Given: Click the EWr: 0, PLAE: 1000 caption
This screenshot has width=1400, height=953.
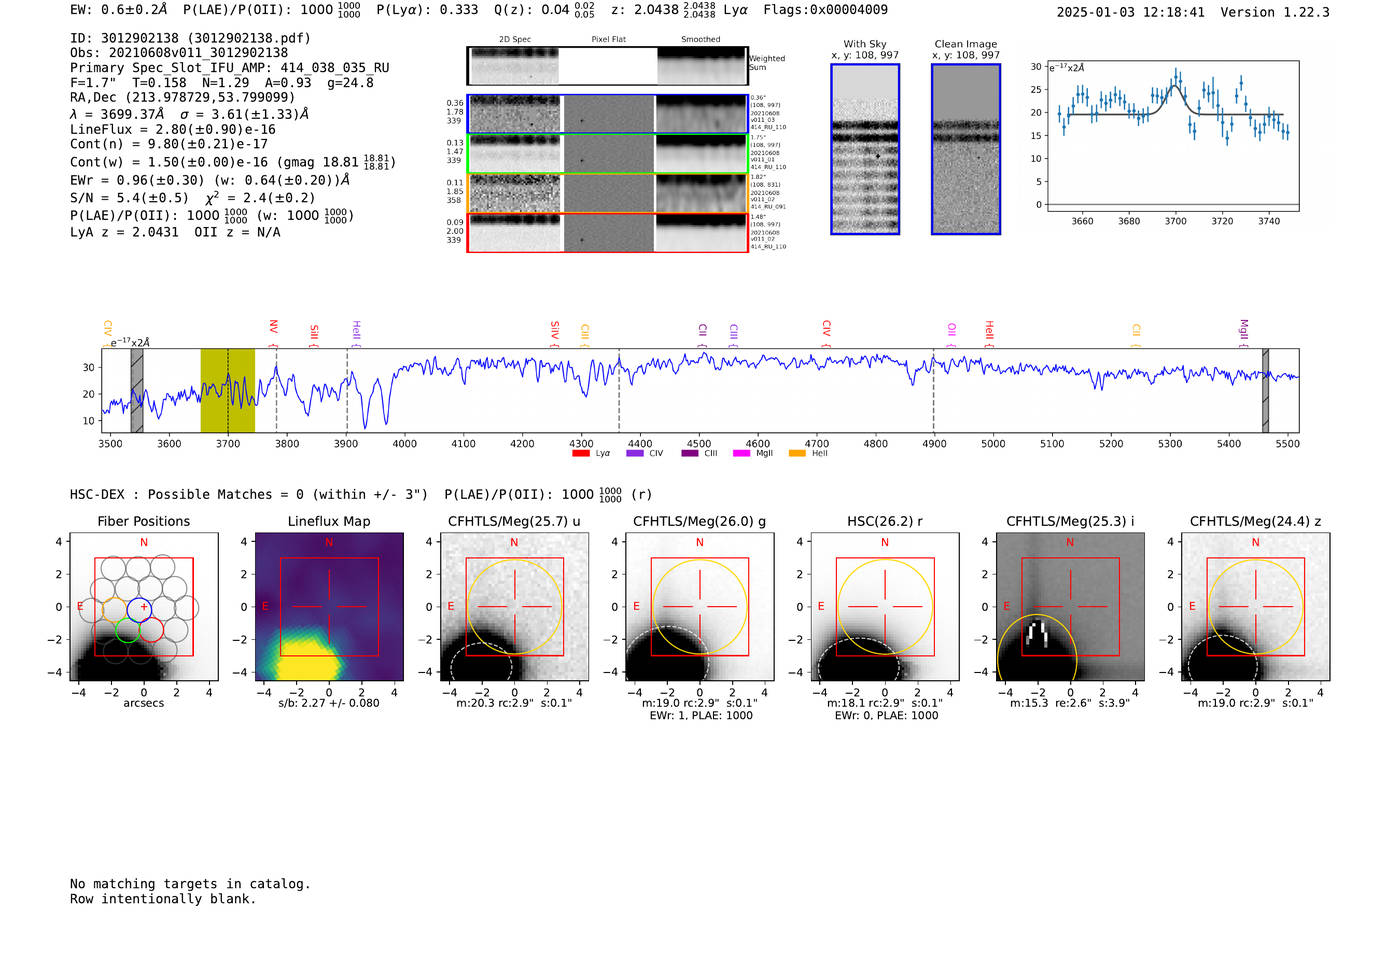Looking at the screenshot, I should (885, 715).
